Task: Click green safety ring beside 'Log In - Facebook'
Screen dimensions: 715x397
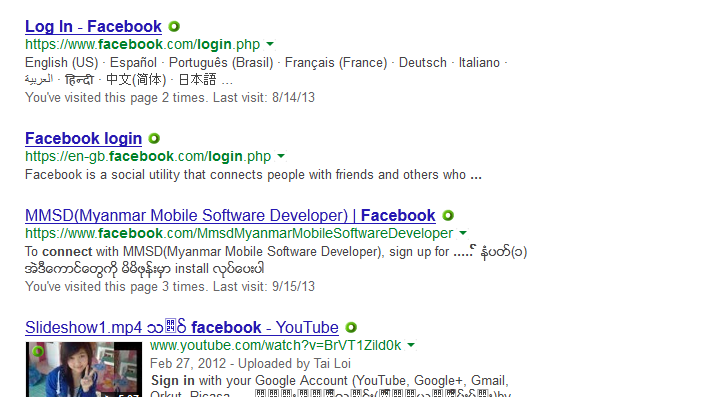Action: coord(174,26)
